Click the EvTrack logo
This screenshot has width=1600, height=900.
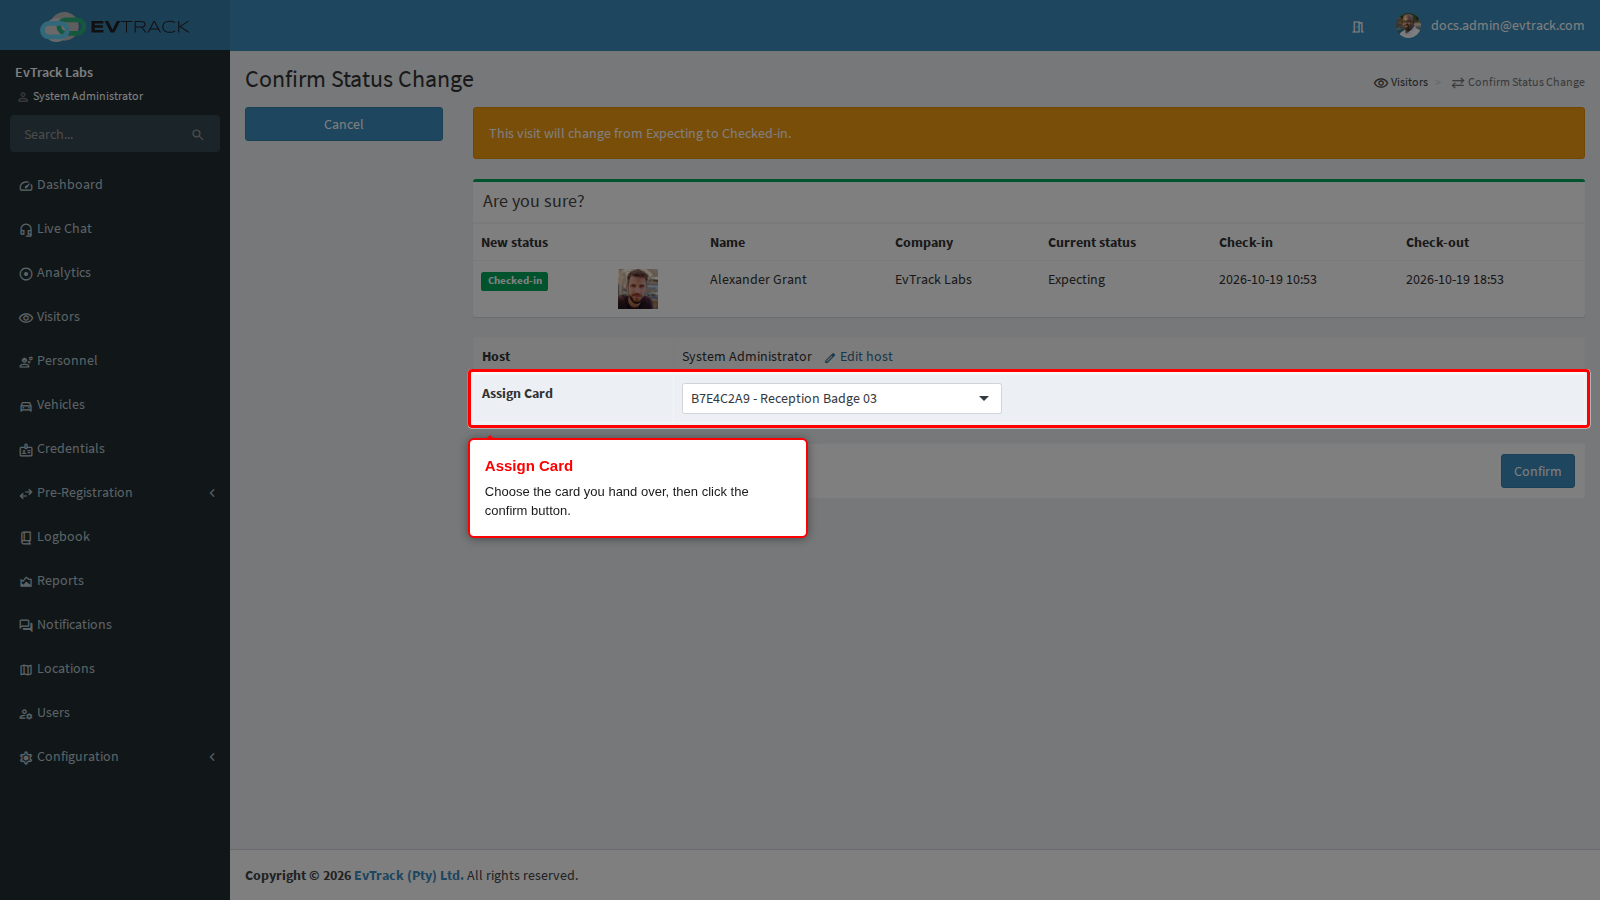point(114,26)
